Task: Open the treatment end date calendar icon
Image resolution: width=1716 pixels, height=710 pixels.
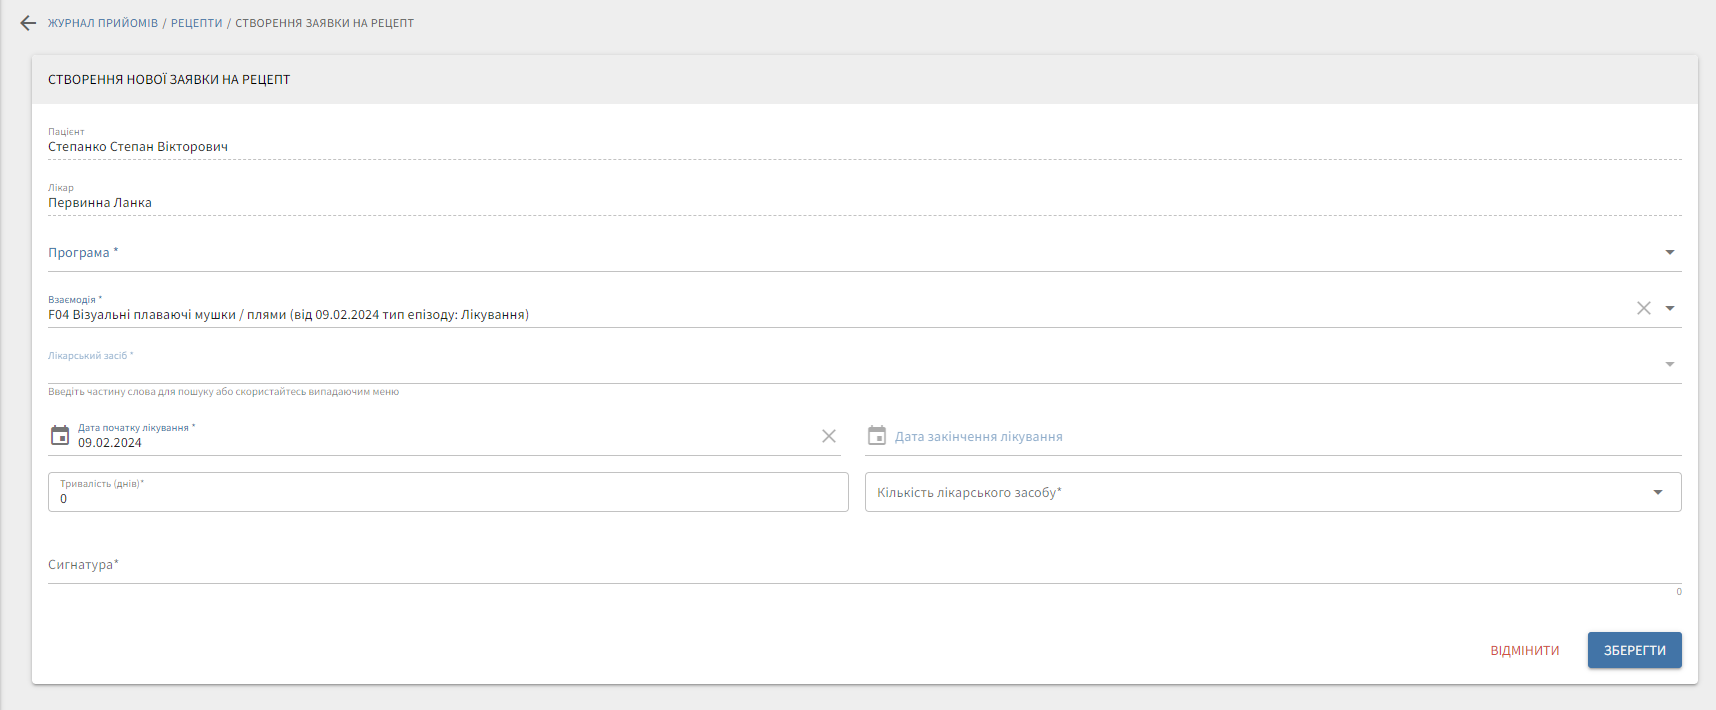Action: [877, 436]
